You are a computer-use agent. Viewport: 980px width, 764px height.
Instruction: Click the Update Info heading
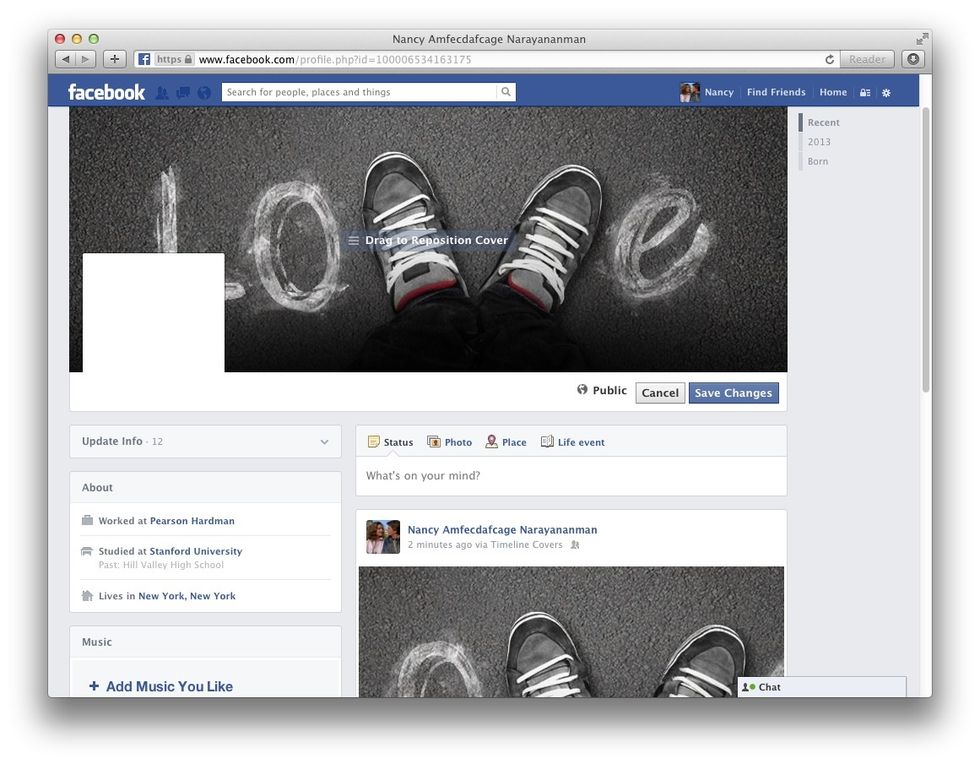(x=112, y=441)
